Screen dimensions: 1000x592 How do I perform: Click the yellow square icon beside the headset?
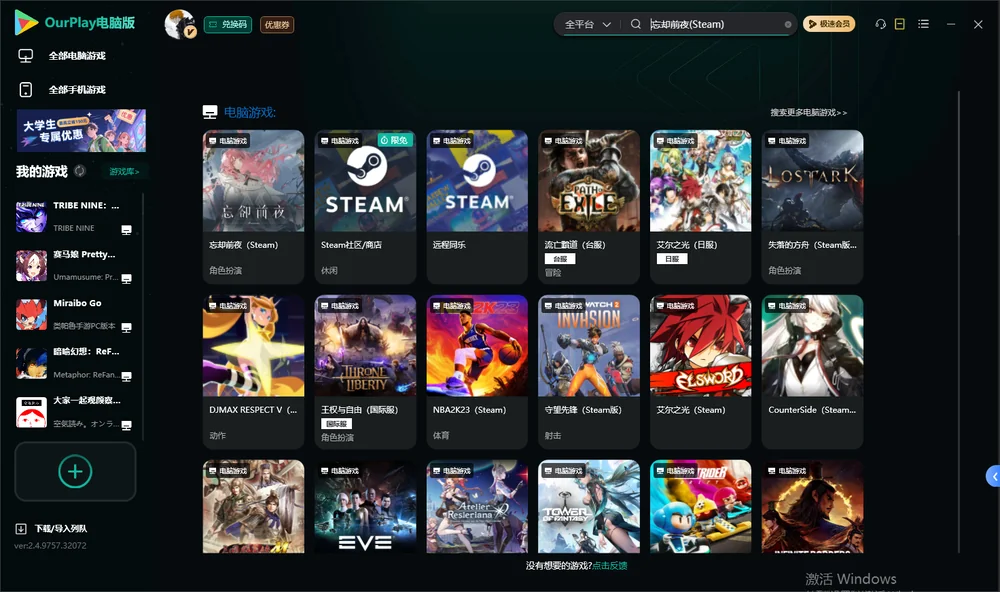coord(900,24)
